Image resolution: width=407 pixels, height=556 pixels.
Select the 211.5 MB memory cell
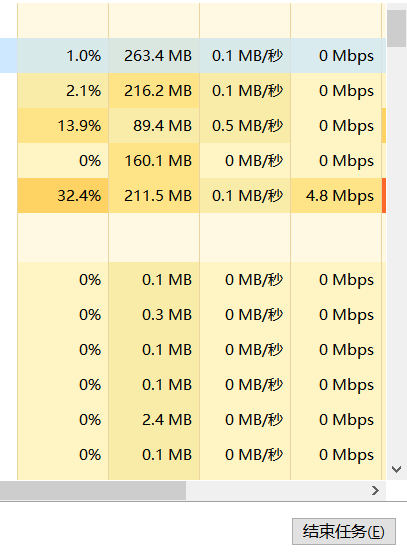pyautogui.click(x=154, y=195)
